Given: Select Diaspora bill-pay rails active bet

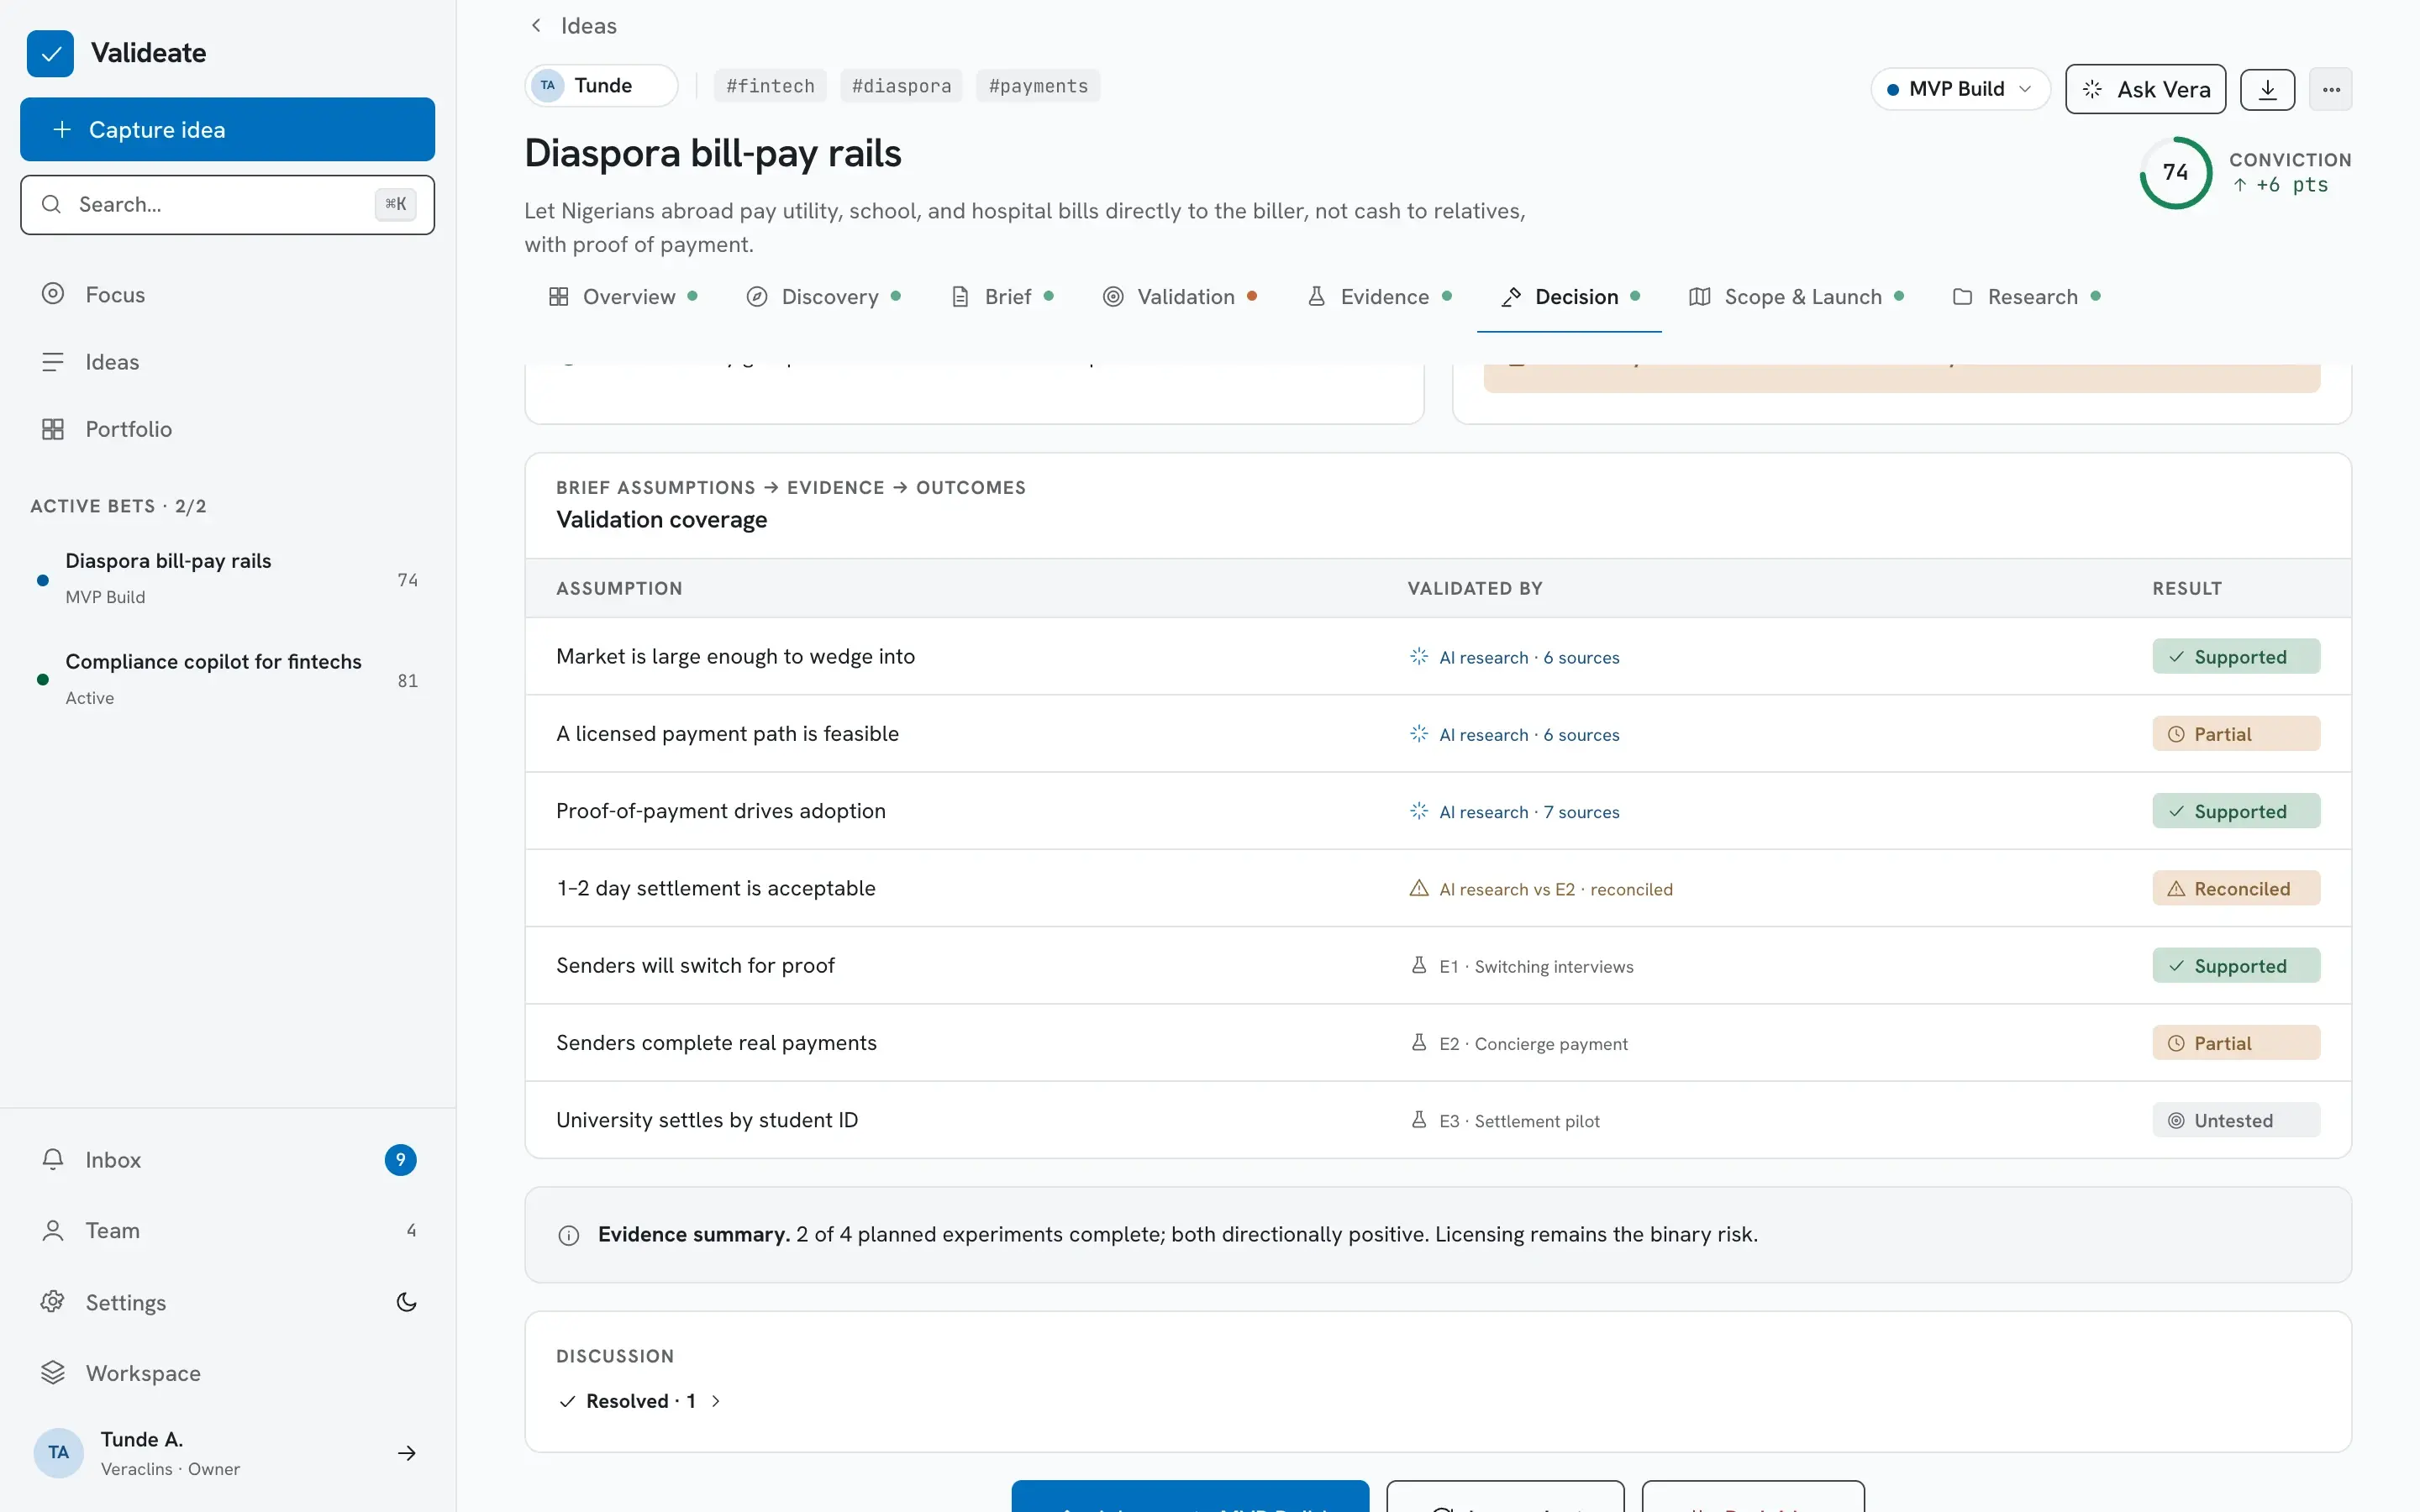Looking at the screenshot, I should [227, 578].
